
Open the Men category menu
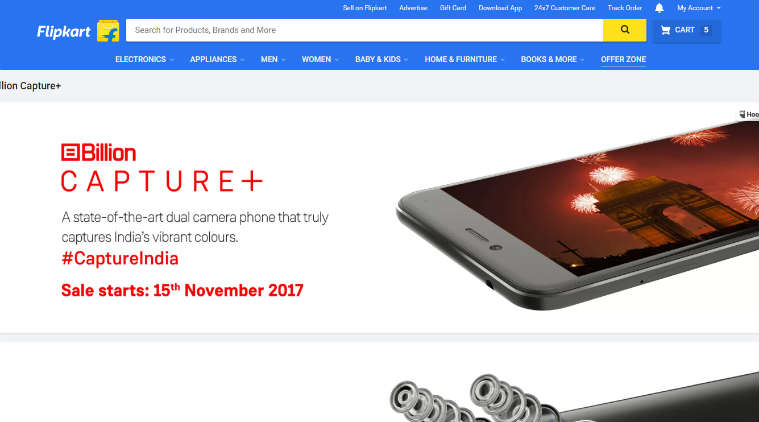[x=273, y=59]
